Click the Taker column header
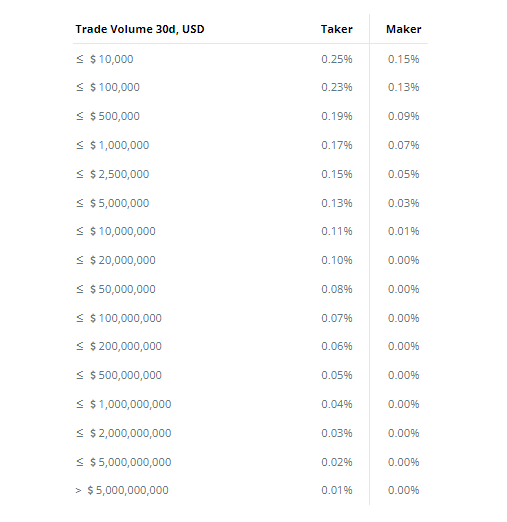The image size is (507, 522). (x=336, y=29)
